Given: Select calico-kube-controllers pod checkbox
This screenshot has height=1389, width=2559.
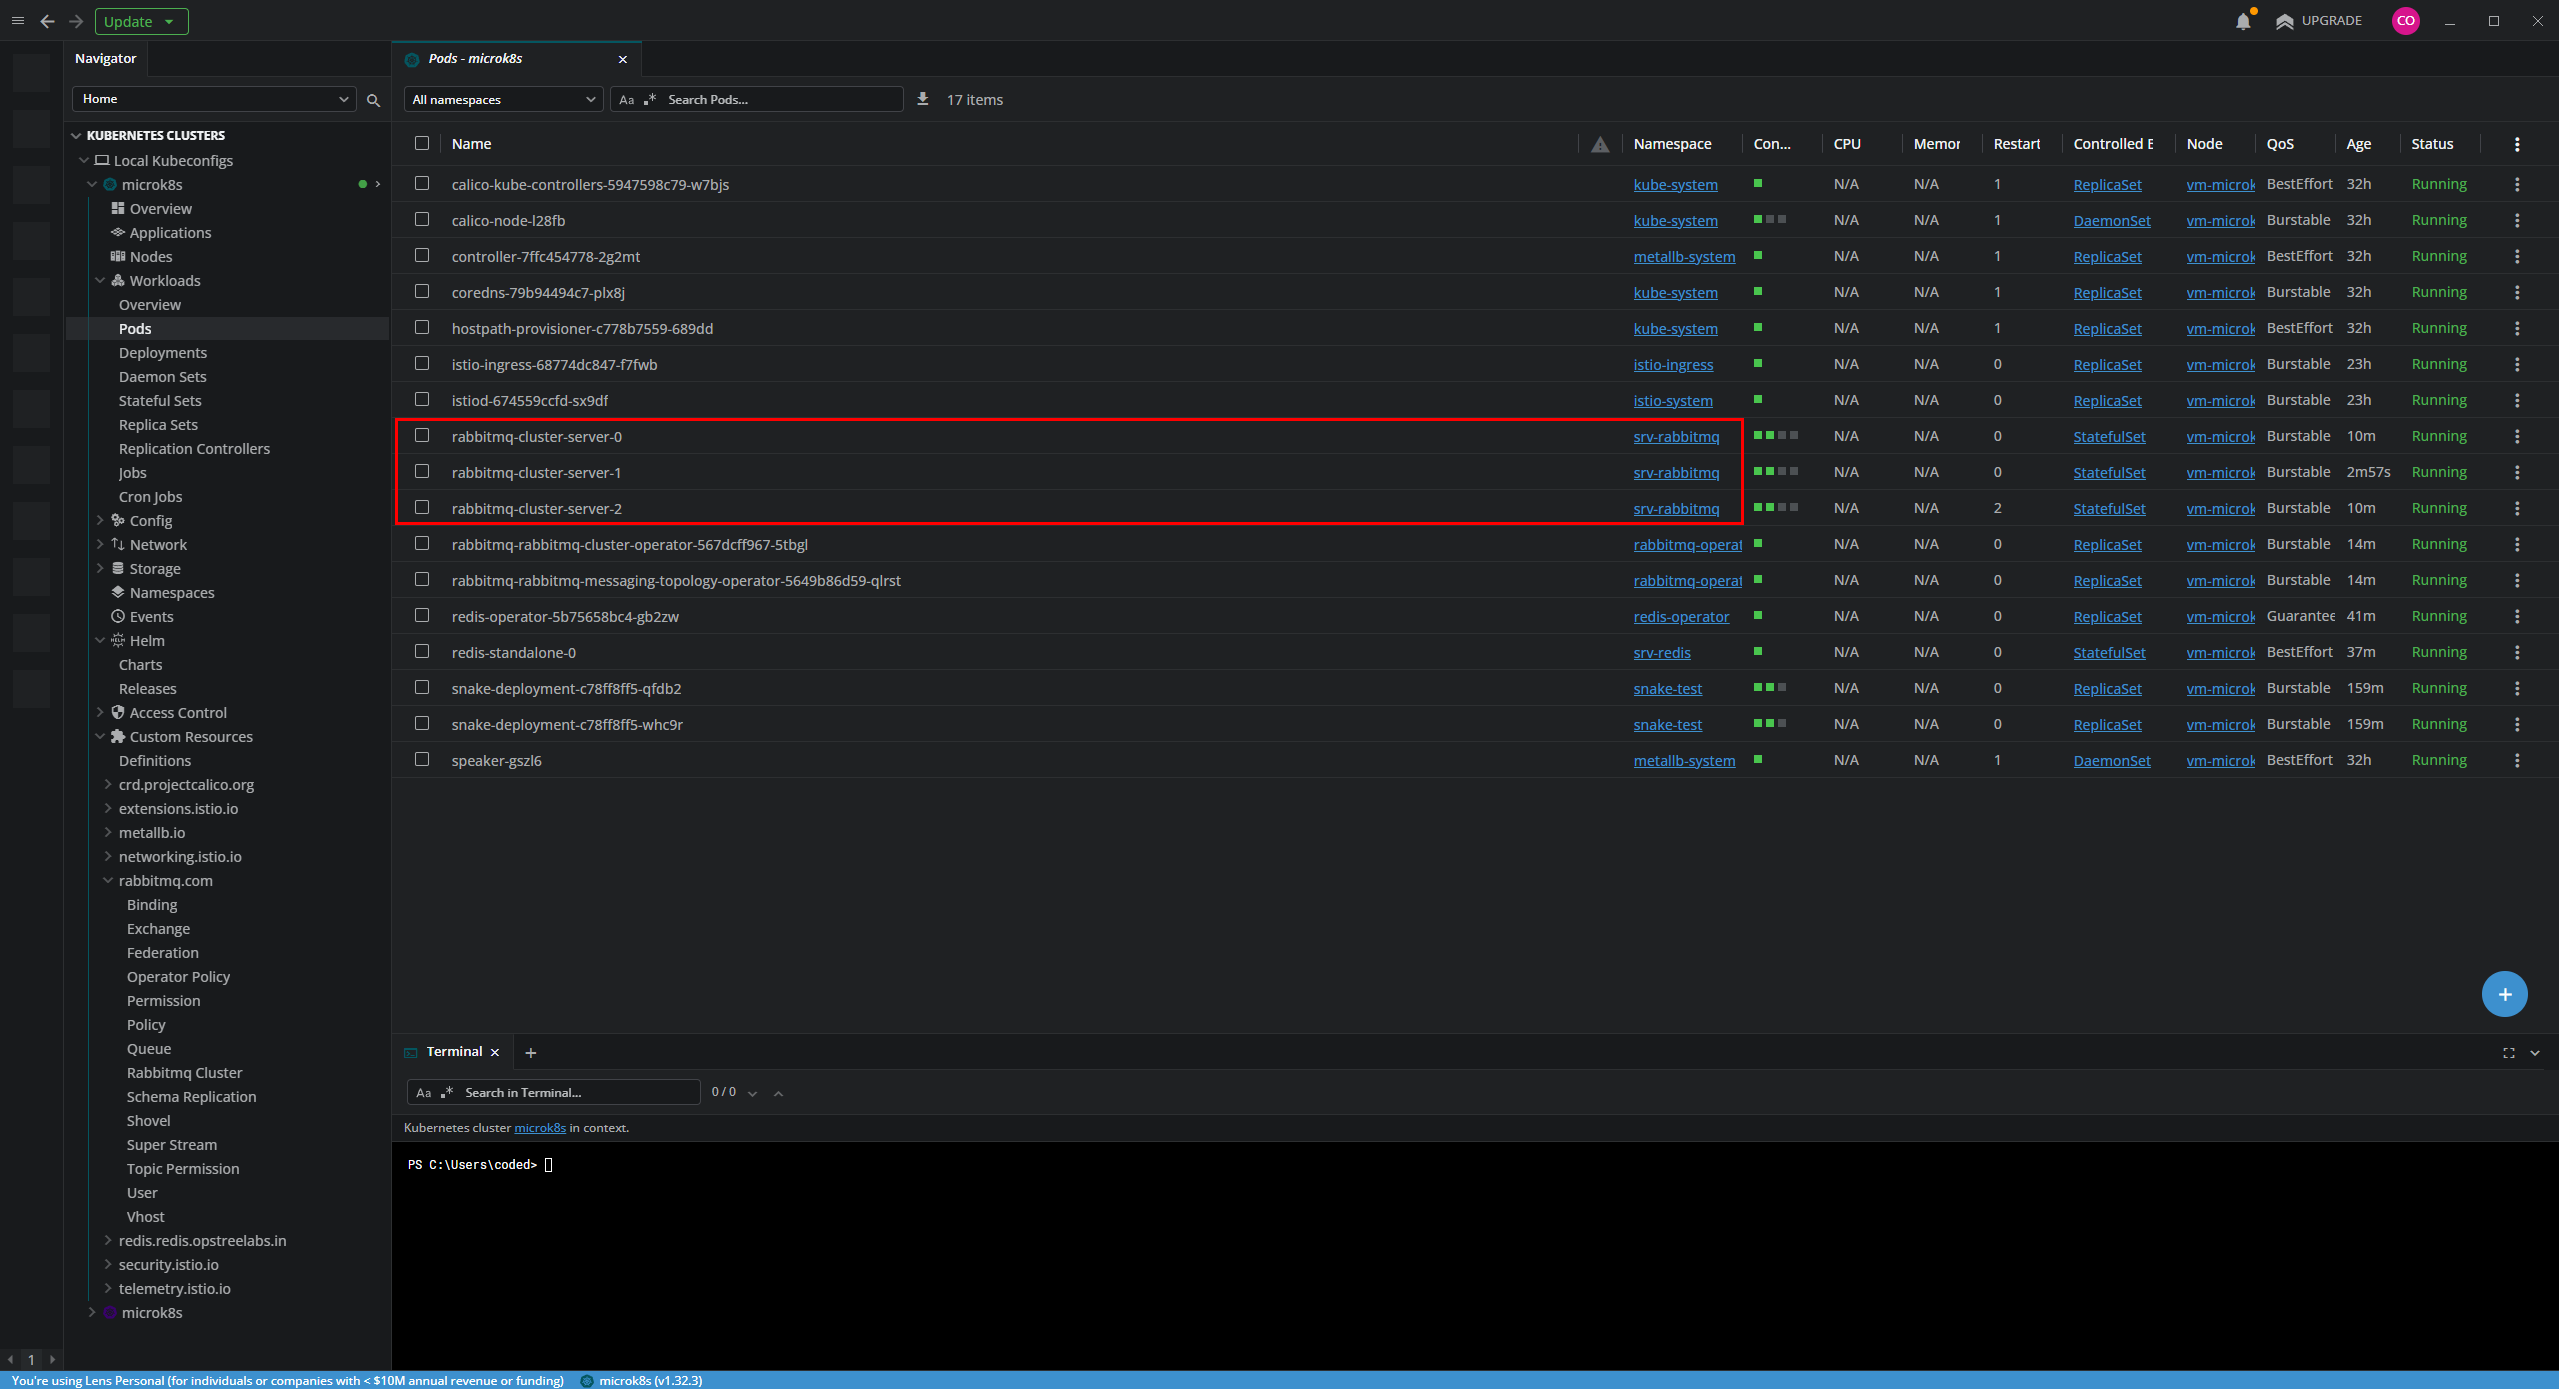Looking at the screenshot, I should pos(422,183).
